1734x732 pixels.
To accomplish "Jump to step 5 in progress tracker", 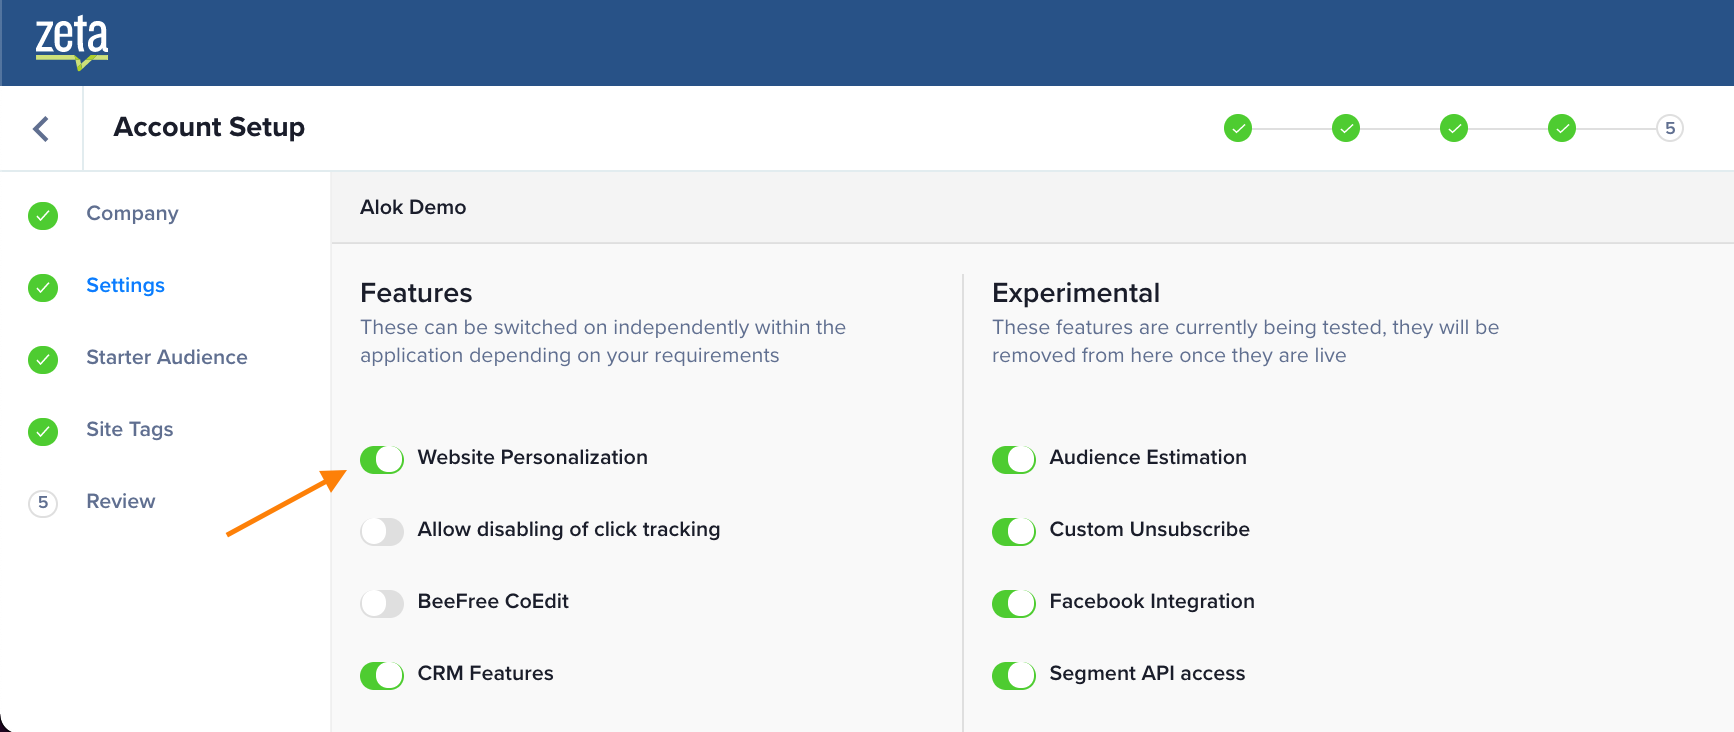I will [x=1669, y=128].
